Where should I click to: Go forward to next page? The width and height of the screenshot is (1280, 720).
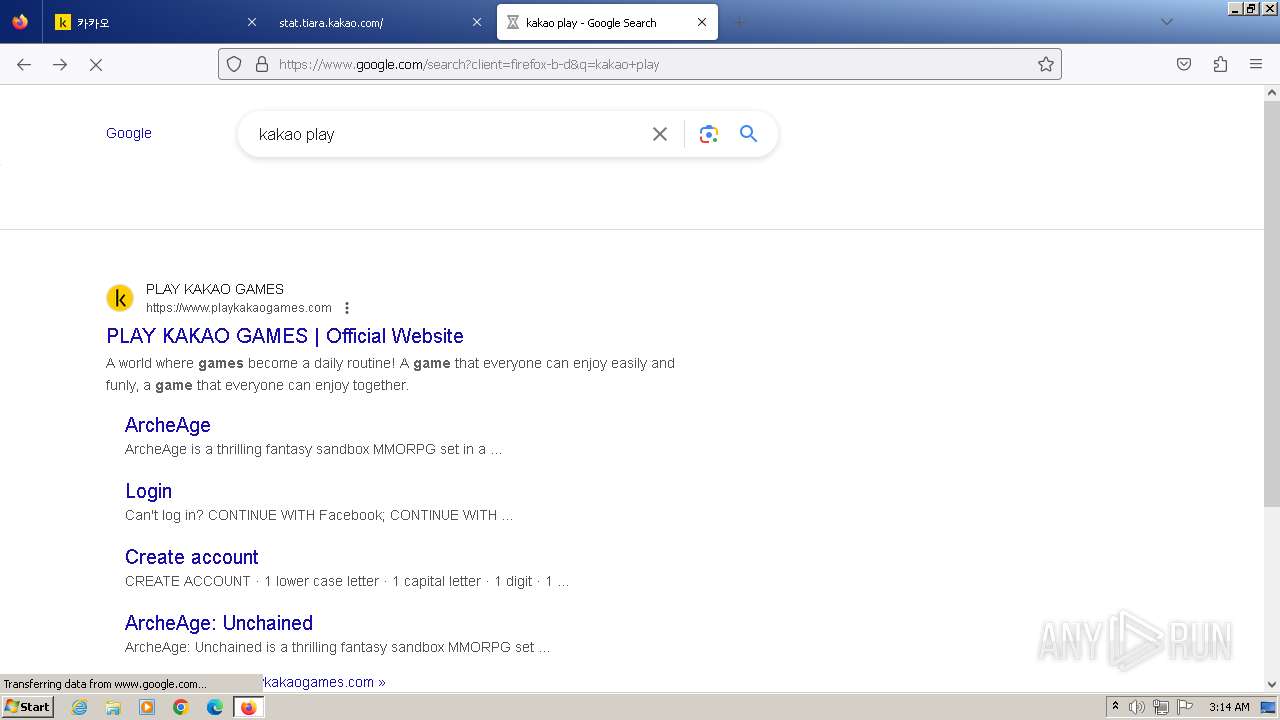[x=60, y=64]
